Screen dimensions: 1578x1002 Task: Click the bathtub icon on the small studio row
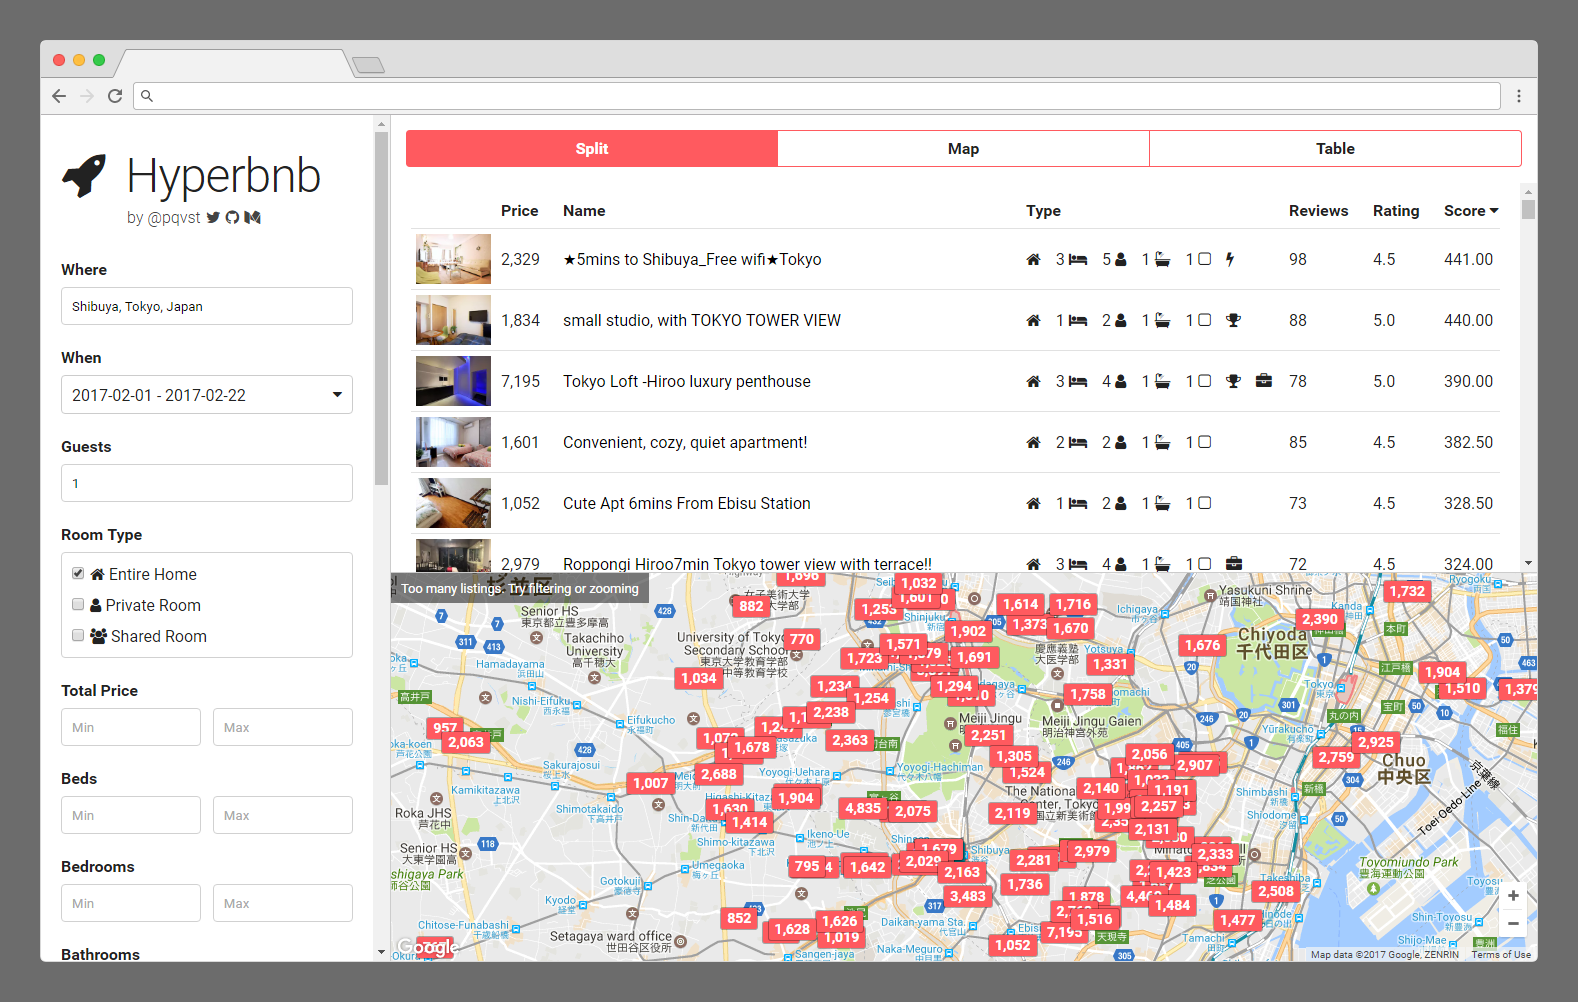(1162, 320)
